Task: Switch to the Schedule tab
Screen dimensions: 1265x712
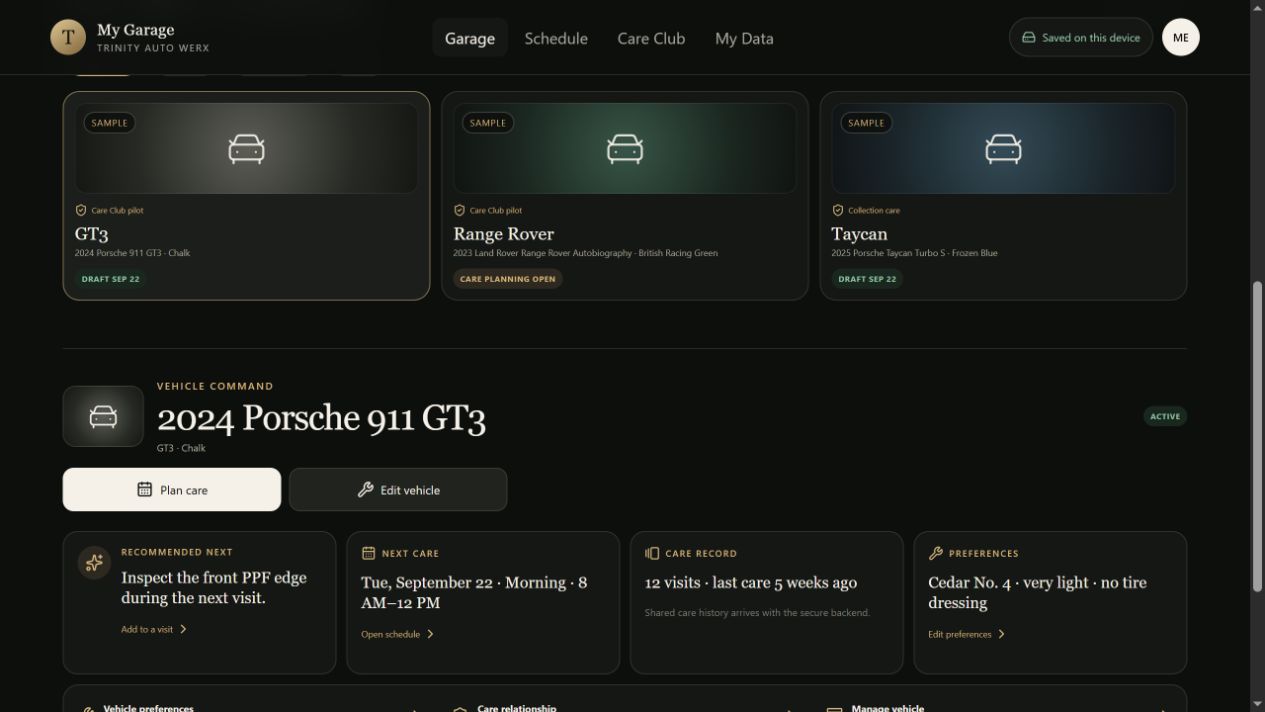Action: click(556, 38)
